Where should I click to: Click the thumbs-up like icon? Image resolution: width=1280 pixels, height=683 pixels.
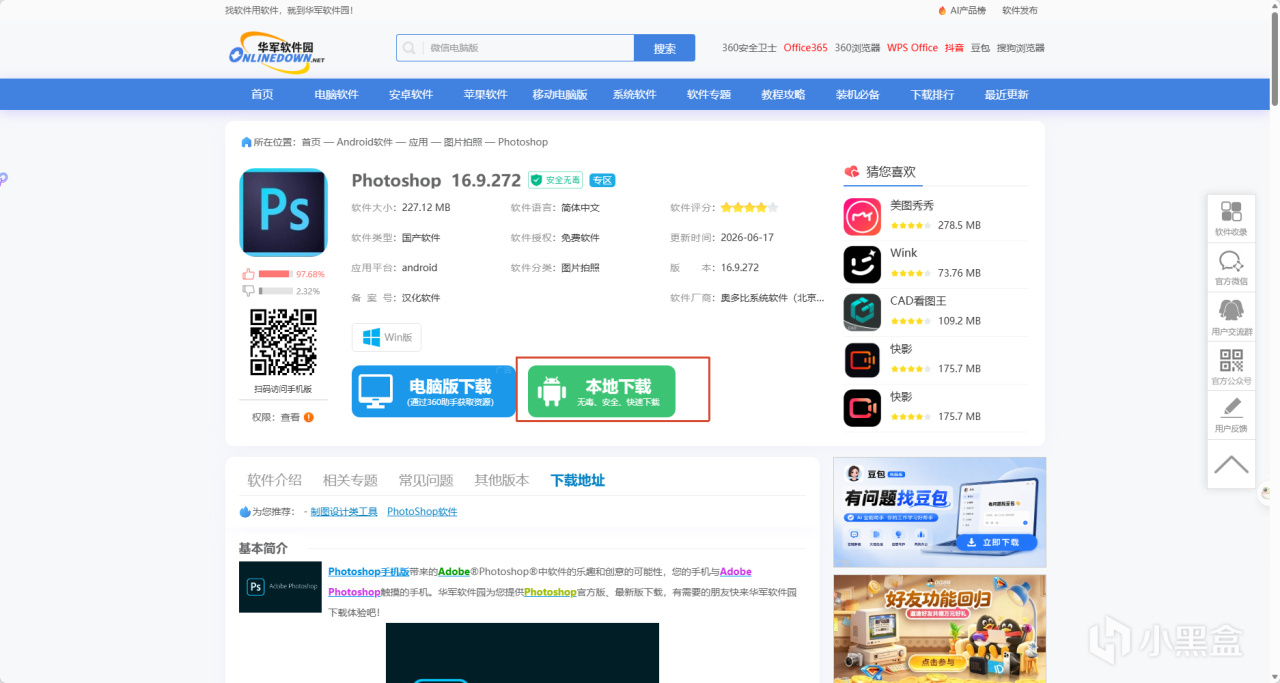click(x=248, y=274)
